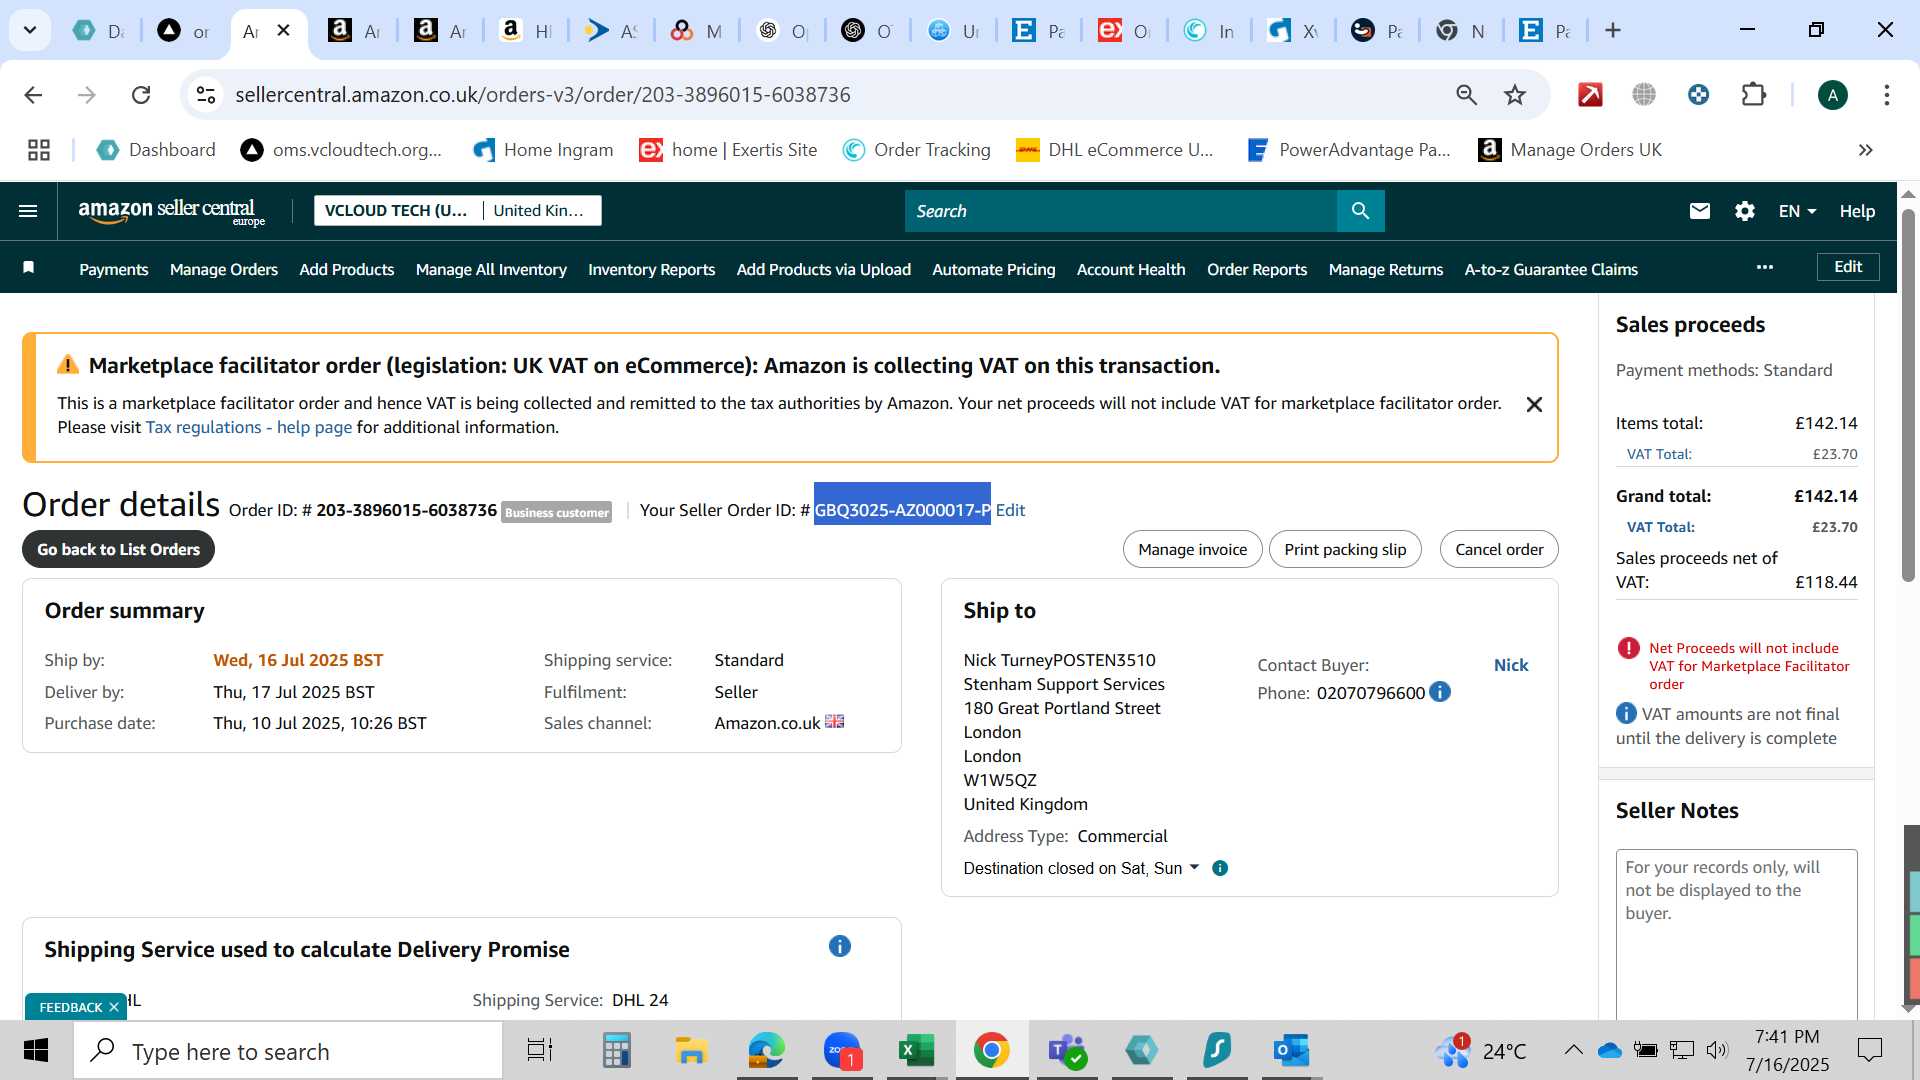Screen dimensions: 1920x1080
Task: Click Go back to List Orders
Action: [x=118, y=549]
